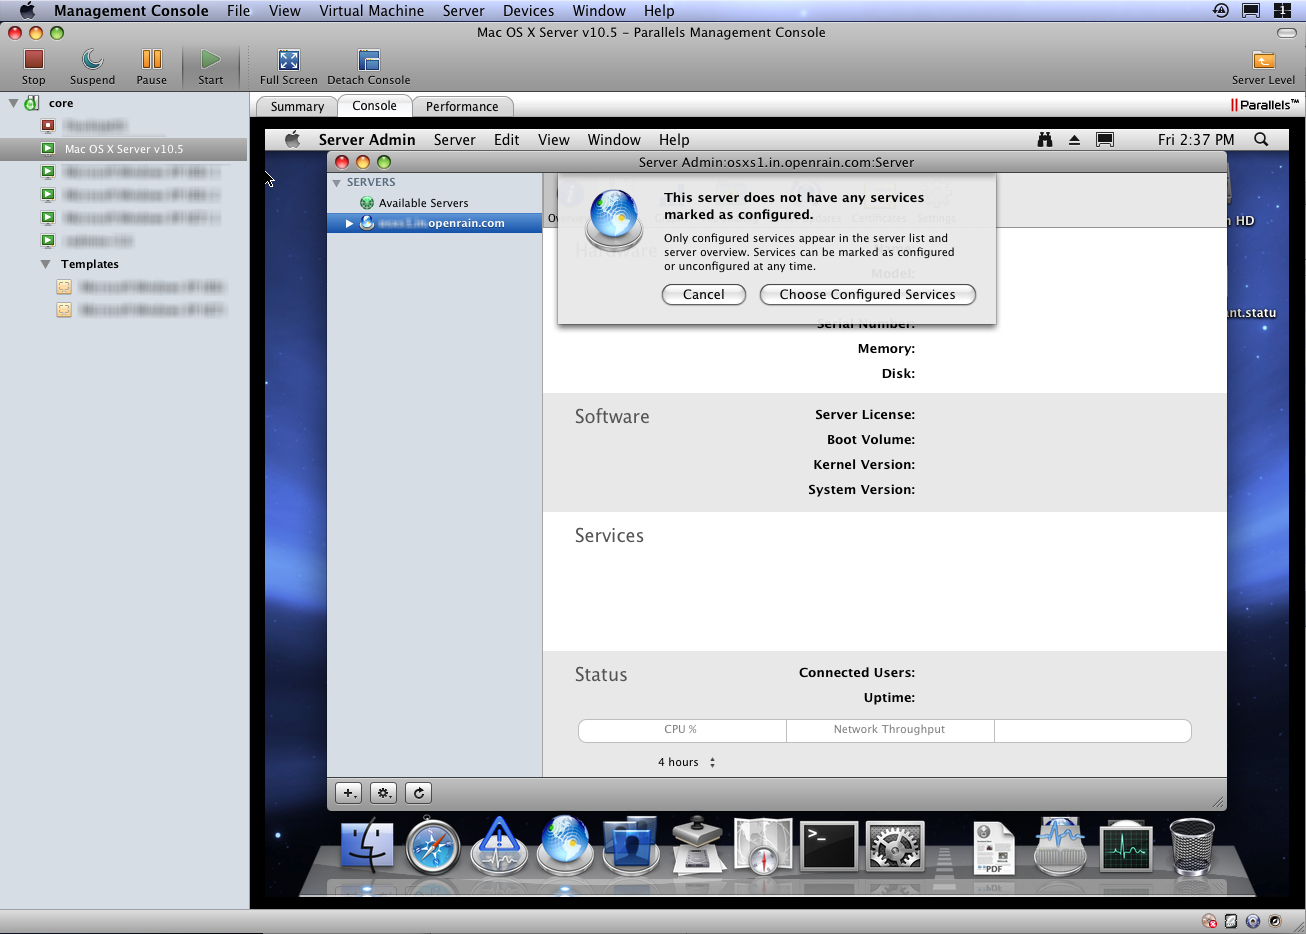This screenshot has width=1306, height=934.
Task: Open the guest Window menu
Action: coord(614,140)
